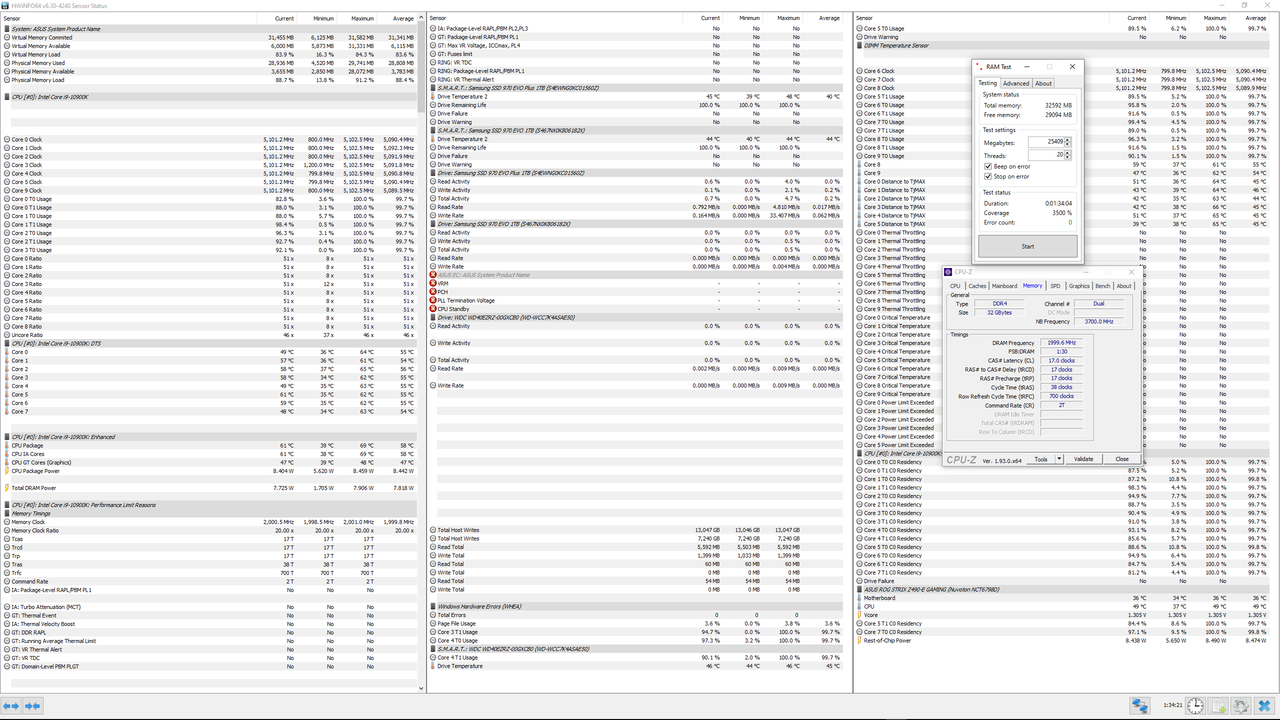Switch to the SPD tab in CPU-Z

[x=1055, y=285]
